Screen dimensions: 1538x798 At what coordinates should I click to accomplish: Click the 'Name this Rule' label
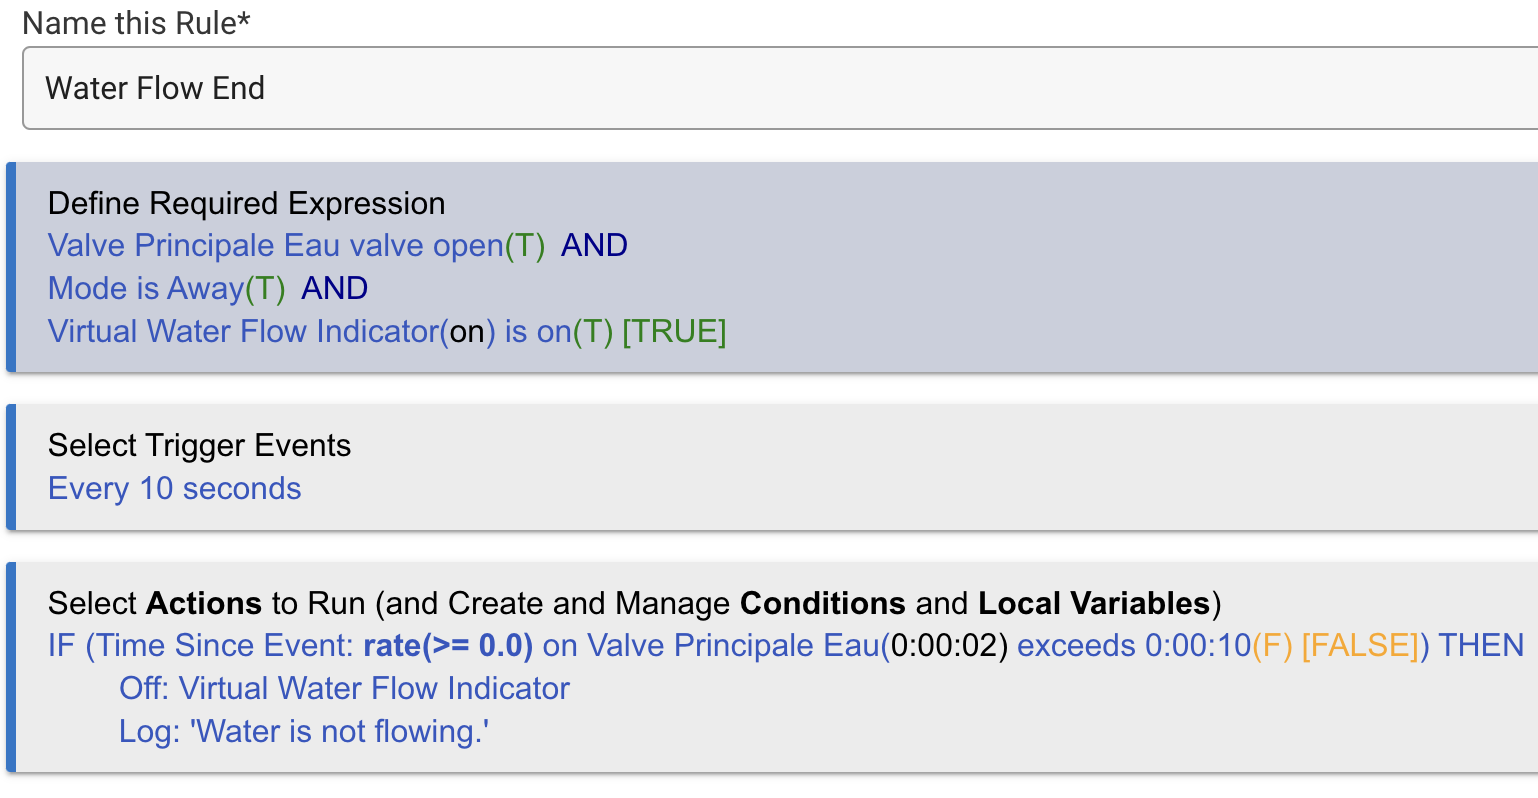click(x=136, y=22)
